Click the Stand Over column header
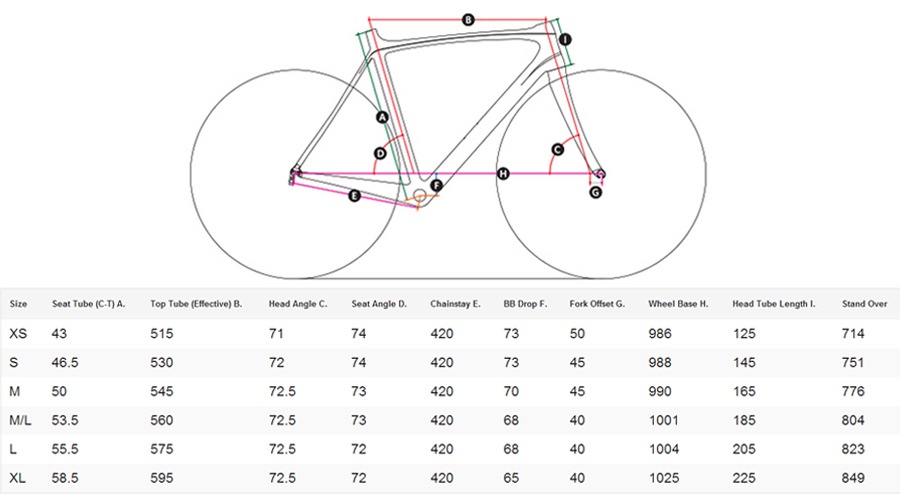900x494 pixels. [864, 304]
